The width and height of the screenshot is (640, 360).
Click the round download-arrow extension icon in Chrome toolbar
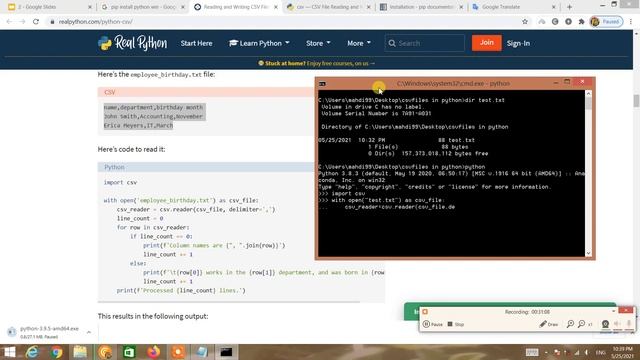coord(568,22)
